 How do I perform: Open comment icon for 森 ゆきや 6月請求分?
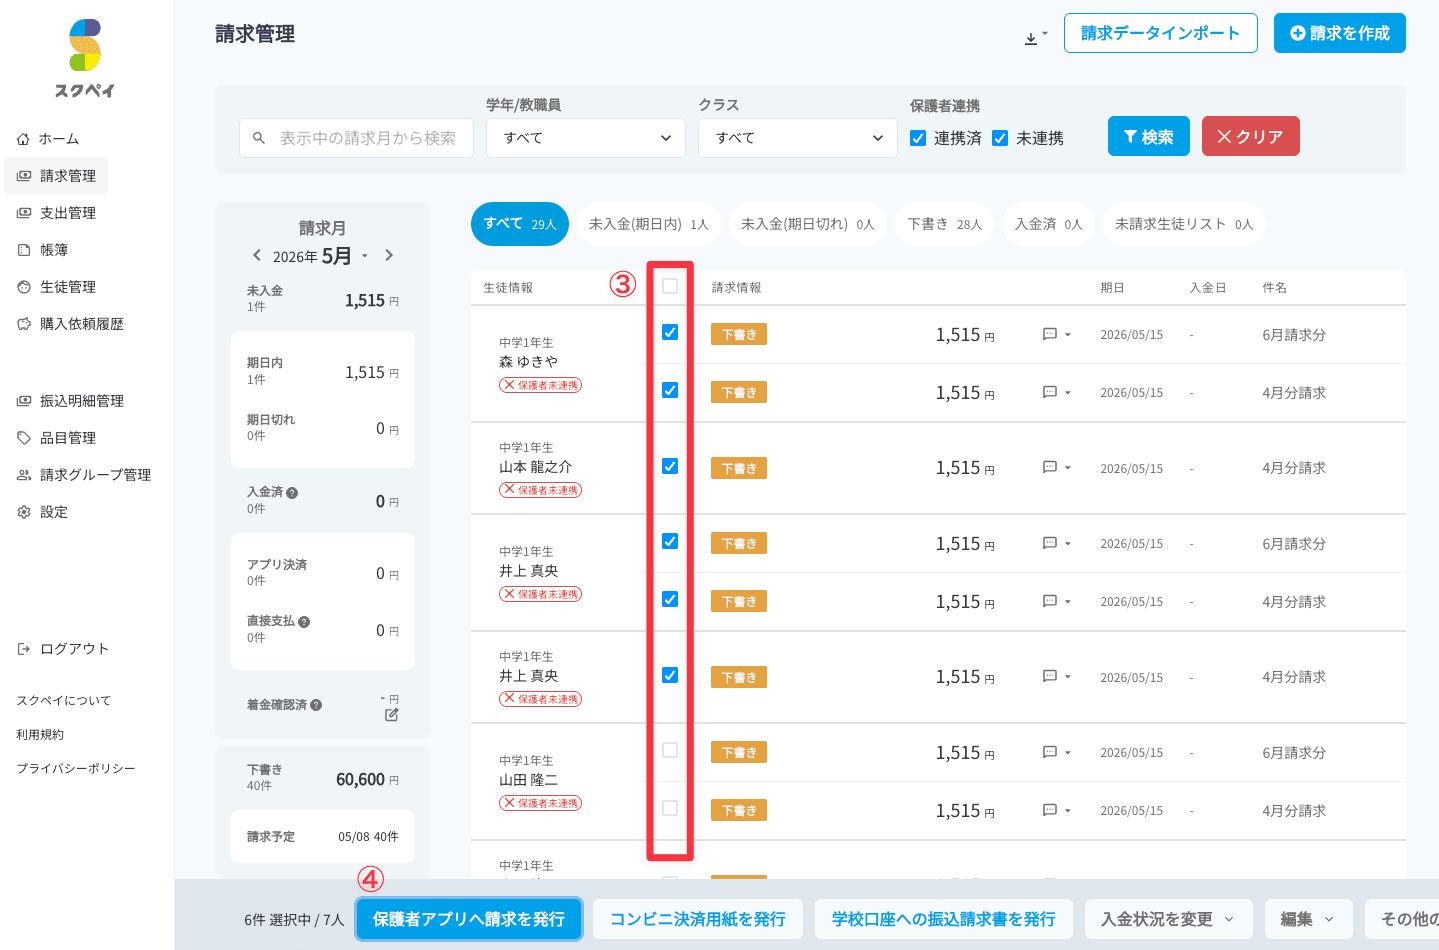tap(1050, 334)
